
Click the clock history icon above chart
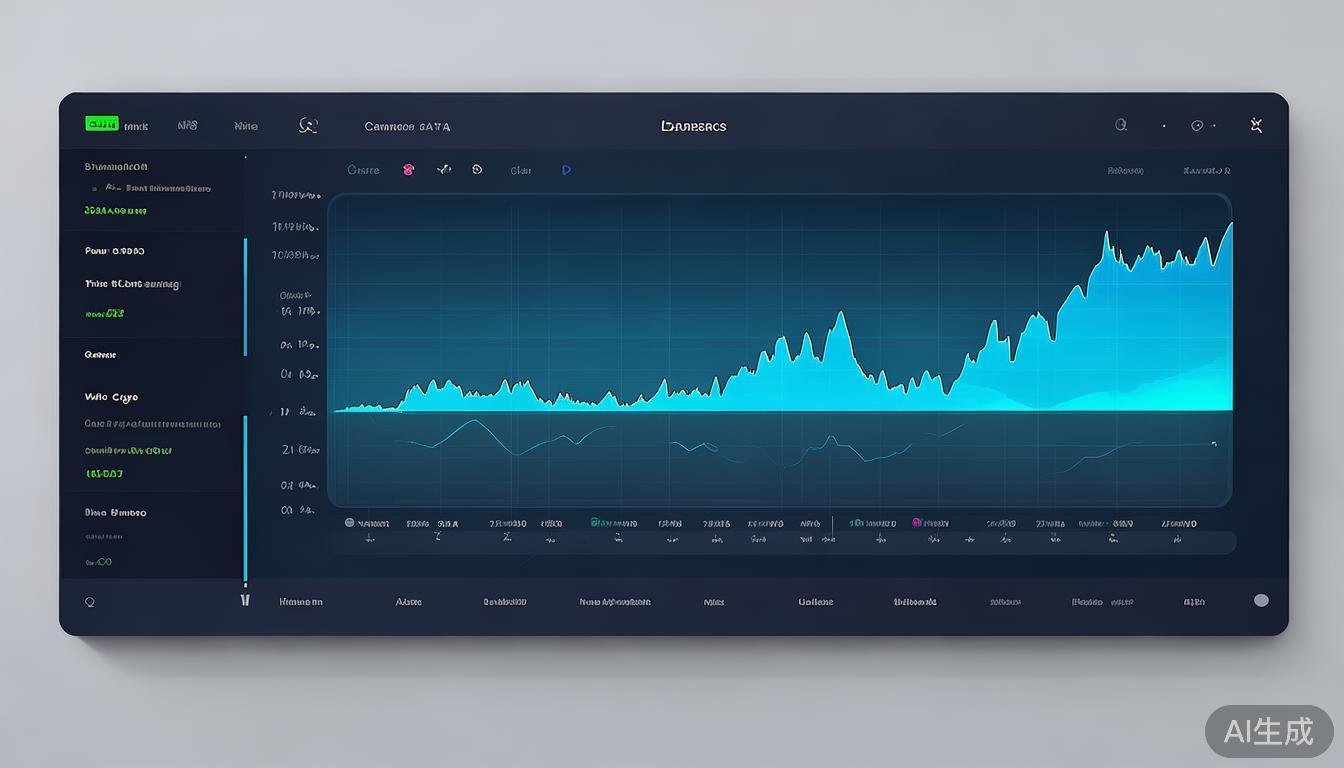pyautogui.click(x=477, y=170)
